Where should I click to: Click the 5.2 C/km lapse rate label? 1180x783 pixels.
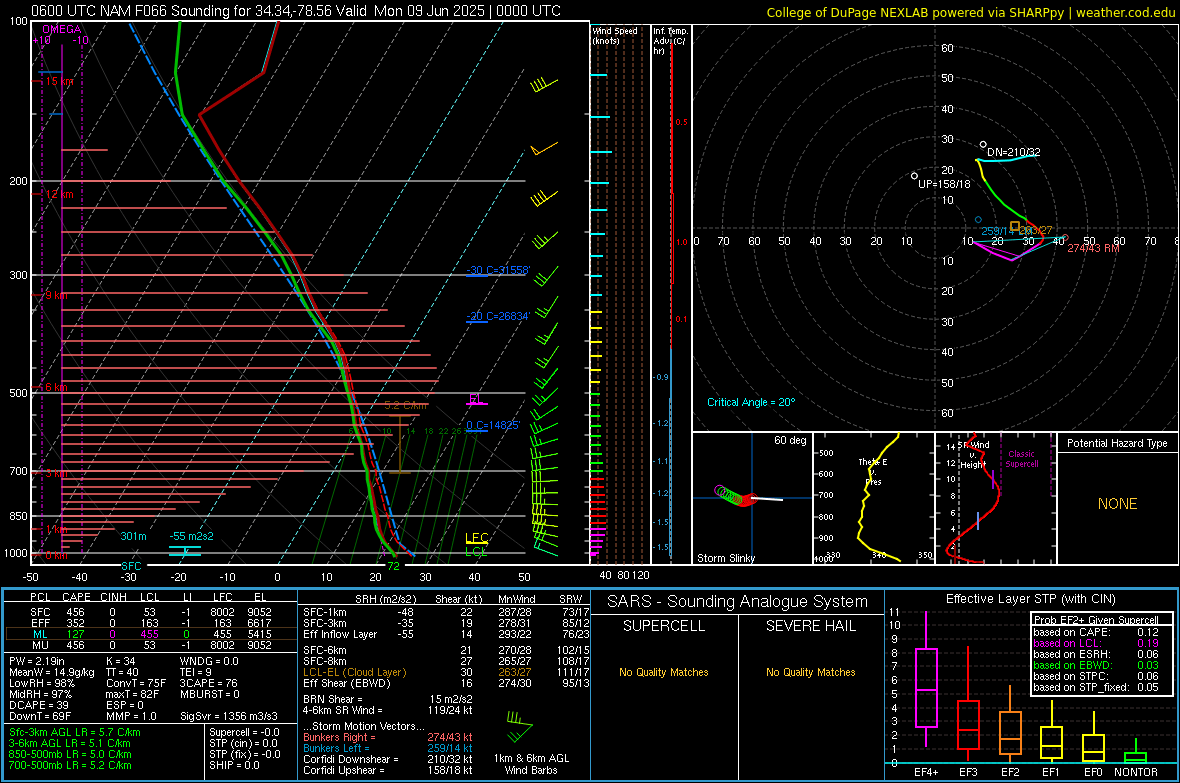(x=405, y=405)
